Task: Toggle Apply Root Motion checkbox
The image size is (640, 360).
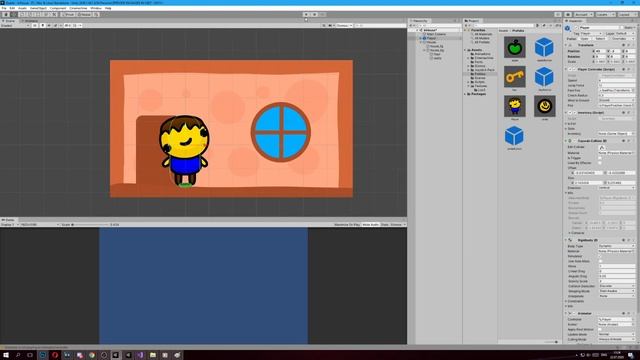Action: [x=600, y=329]
